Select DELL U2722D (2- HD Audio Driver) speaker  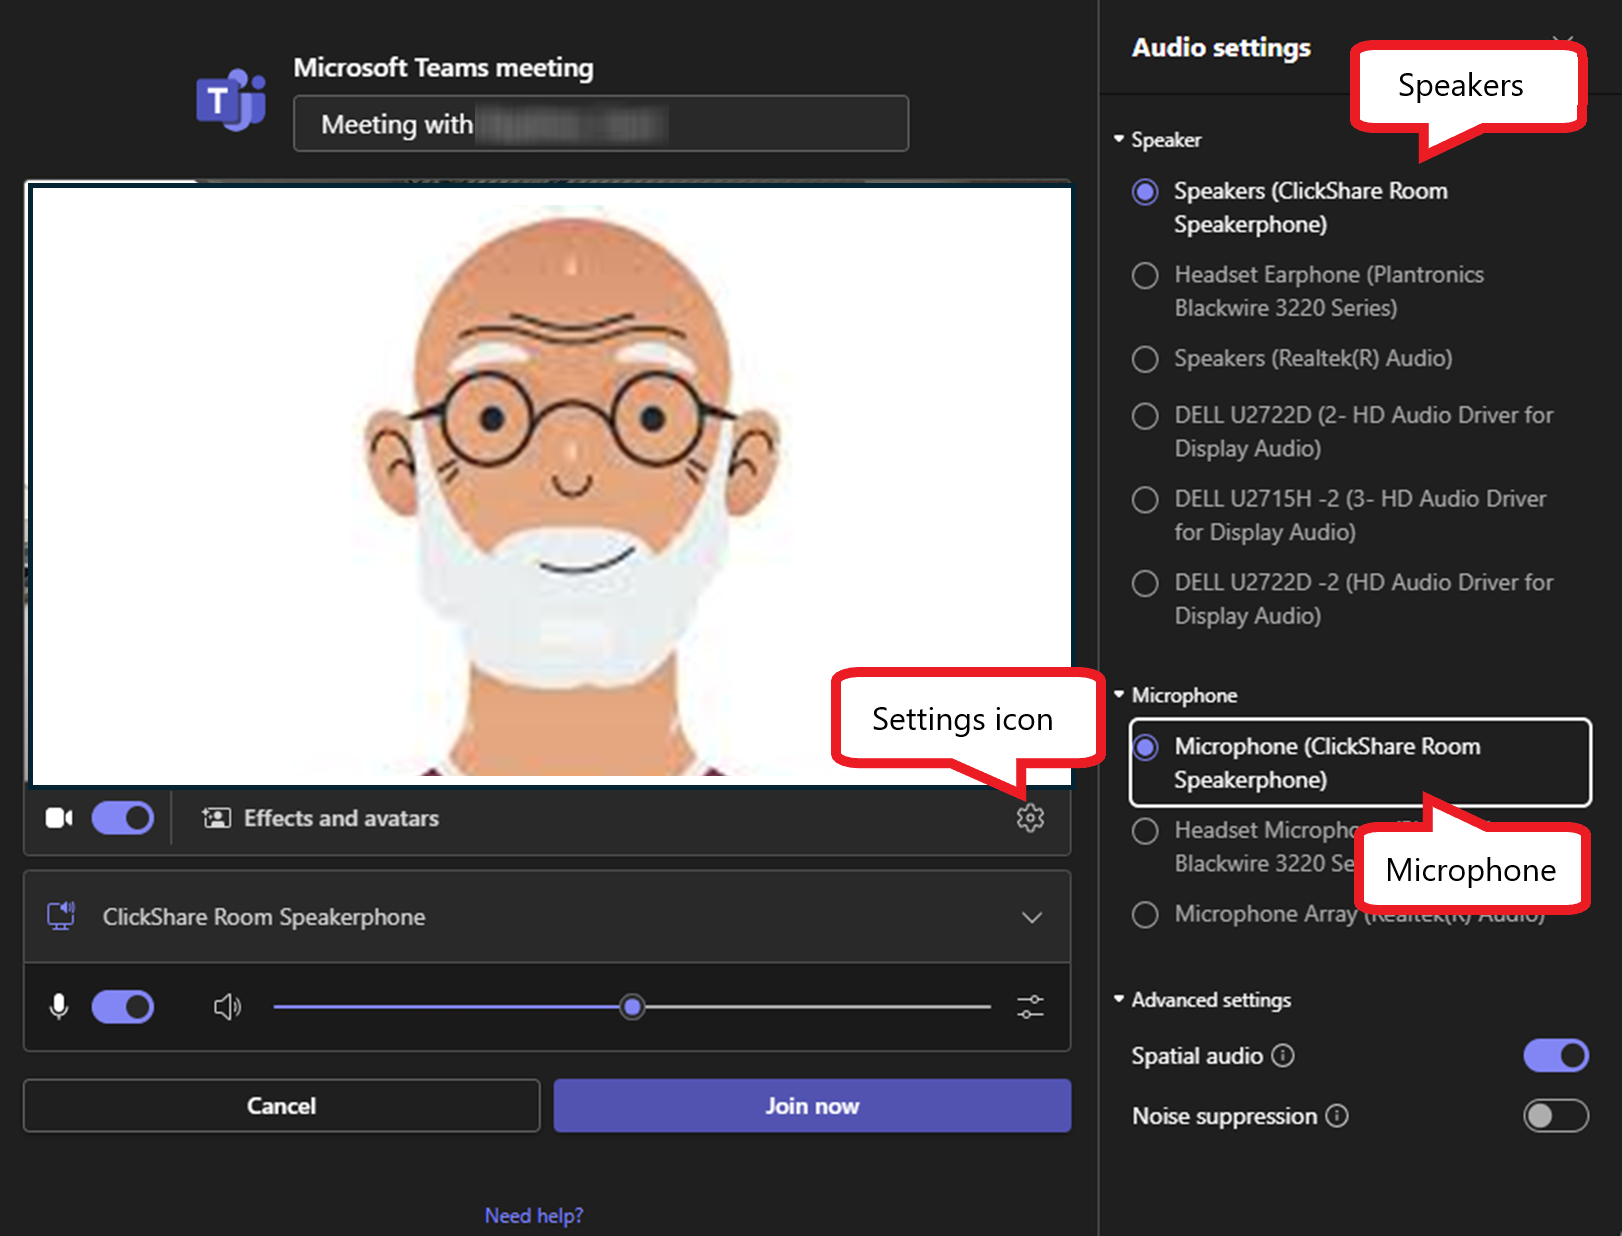[1145, 415]
